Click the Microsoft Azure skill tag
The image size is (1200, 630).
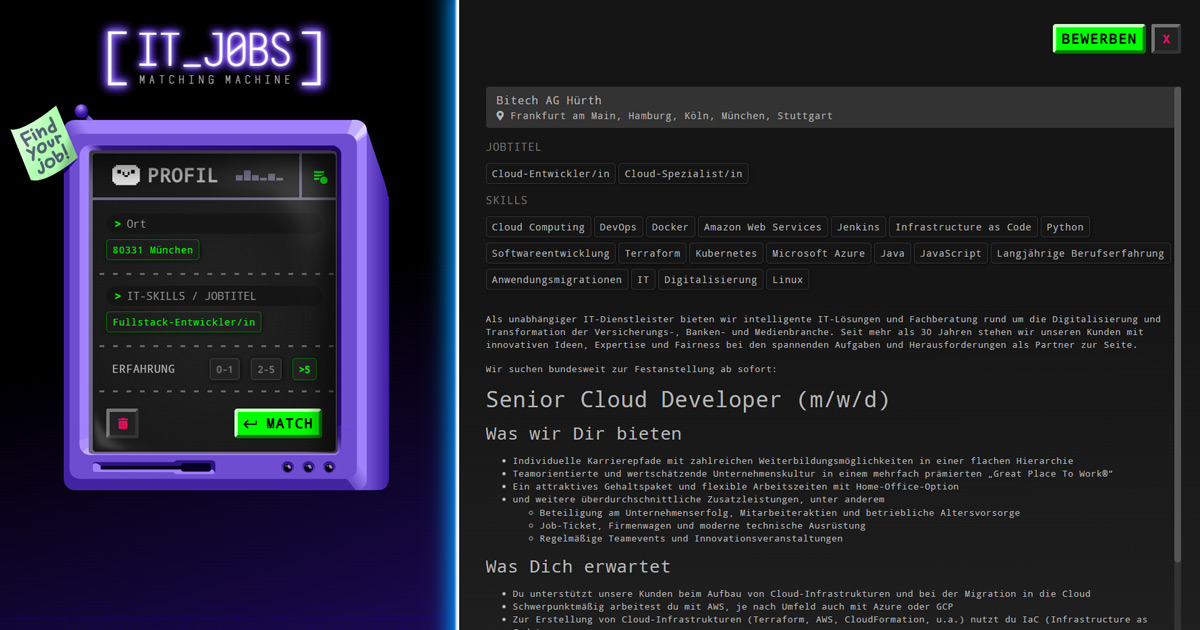[x=819, y=253]
